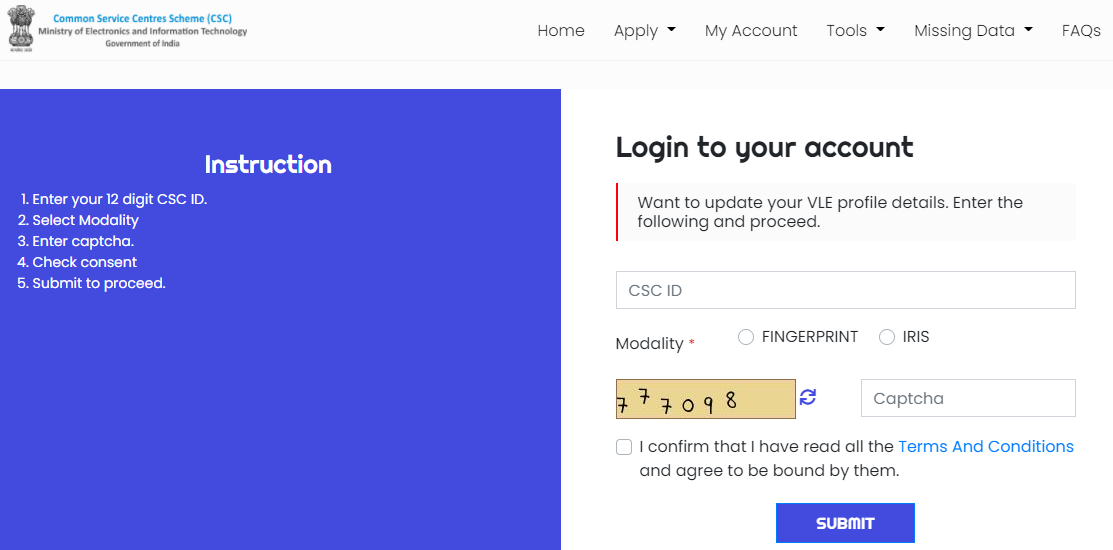Select the IRIS modality option
The width and height of the screenshot is (1113, 550).
pos(887,338)
